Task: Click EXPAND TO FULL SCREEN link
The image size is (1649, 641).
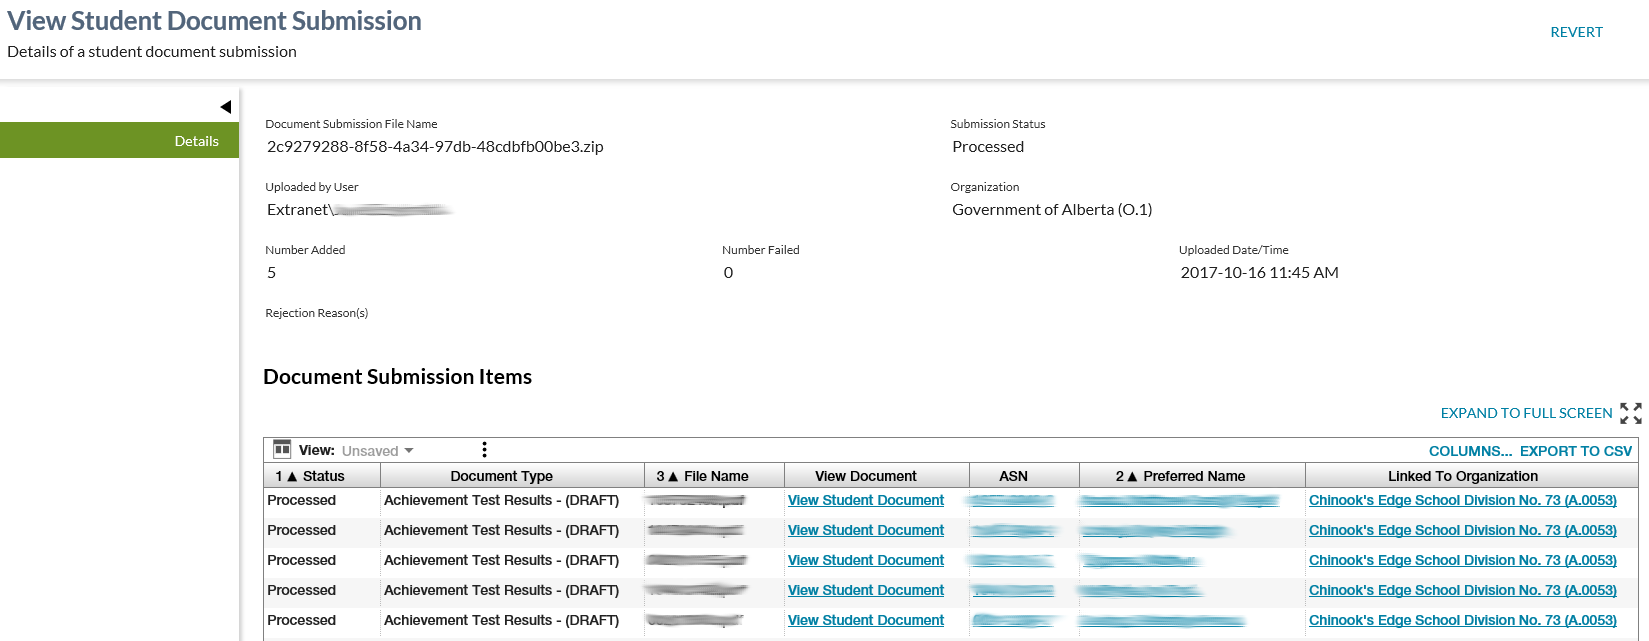Action: [1526, 413]
